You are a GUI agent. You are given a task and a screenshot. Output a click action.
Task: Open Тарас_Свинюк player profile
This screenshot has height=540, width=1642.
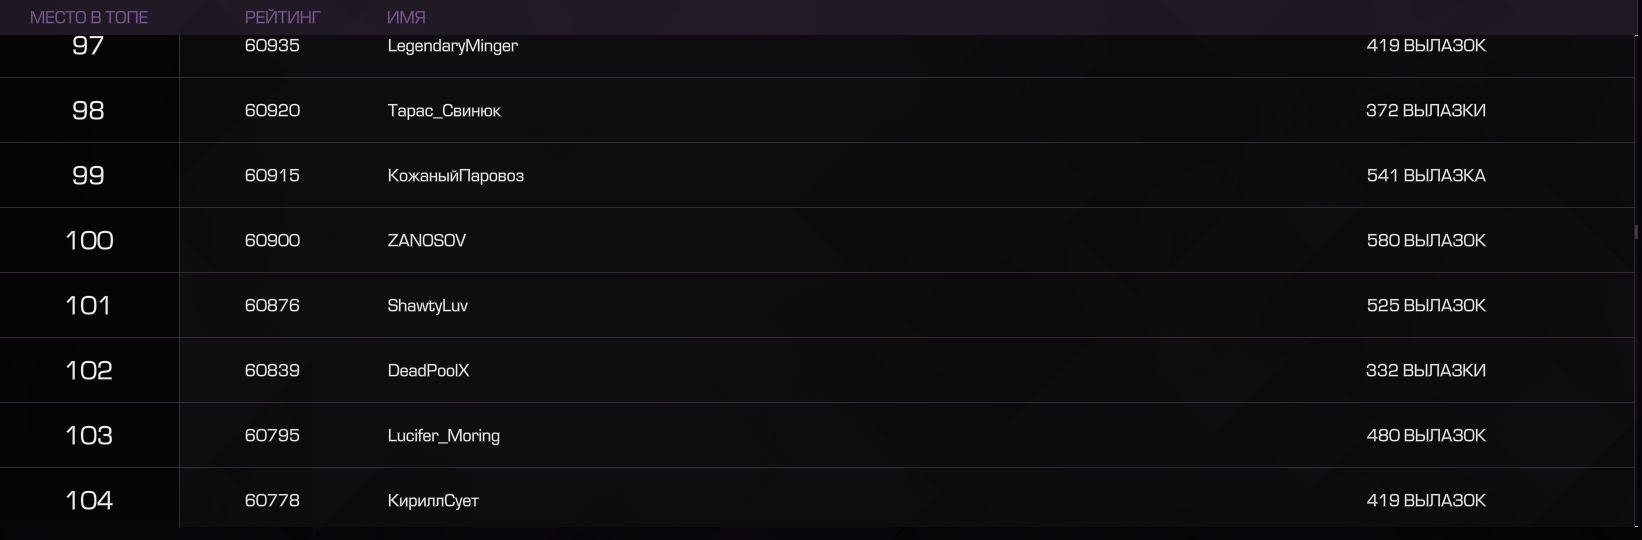[444, 111]
